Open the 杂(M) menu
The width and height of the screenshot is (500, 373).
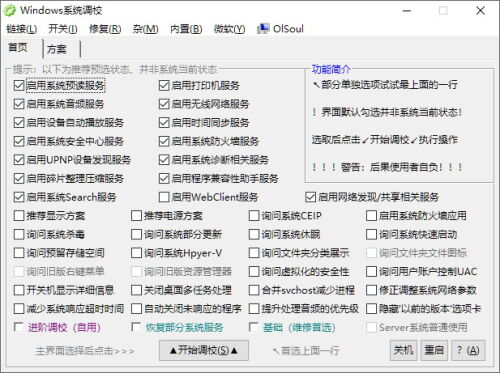pyautogui.click(x=145, y=29)
